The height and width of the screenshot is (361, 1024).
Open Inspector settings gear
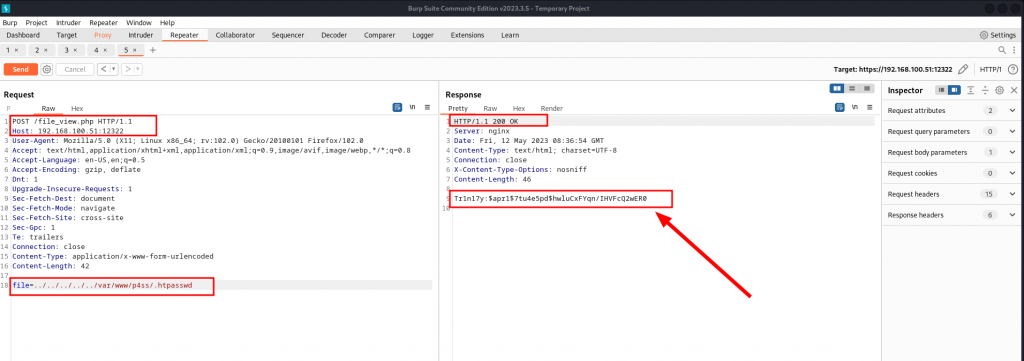(999, 90)
